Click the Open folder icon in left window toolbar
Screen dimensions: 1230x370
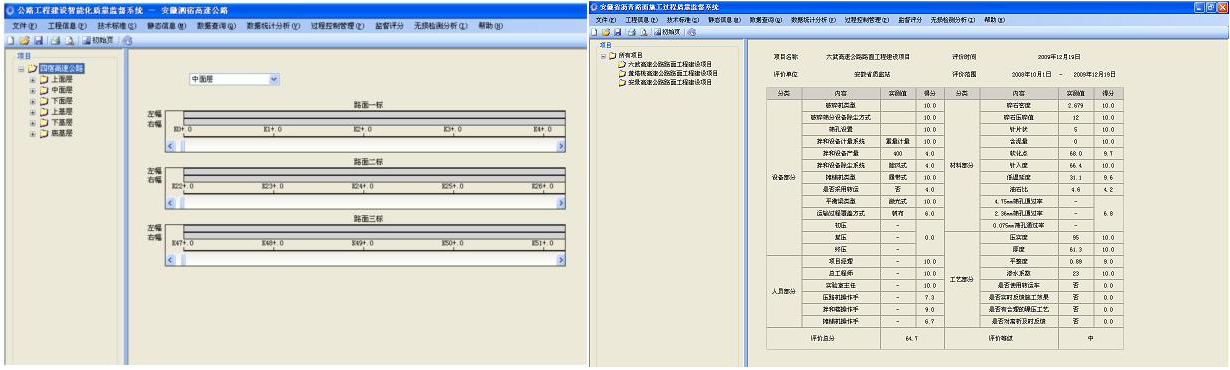pos(24,41)
